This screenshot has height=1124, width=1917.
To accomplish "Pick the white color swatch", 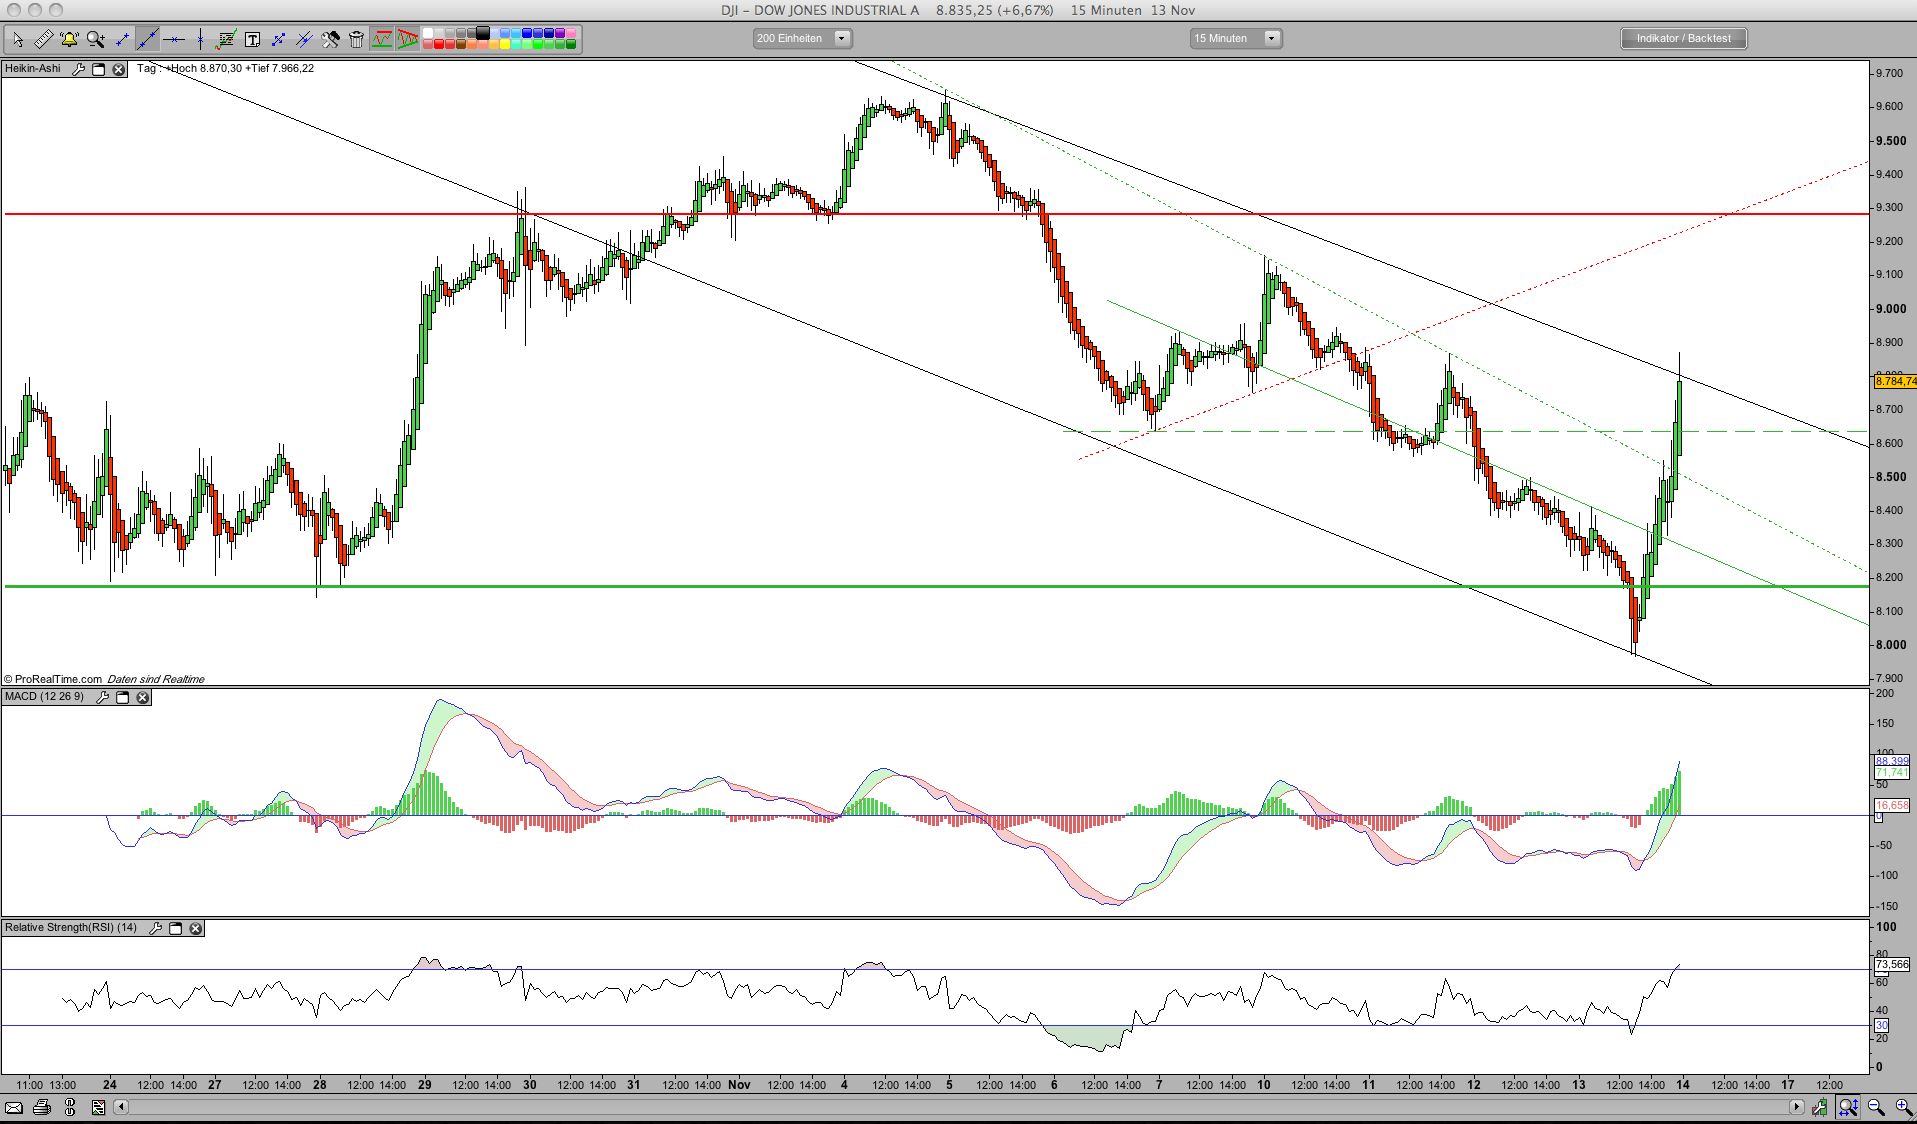I will pos(428,33).
